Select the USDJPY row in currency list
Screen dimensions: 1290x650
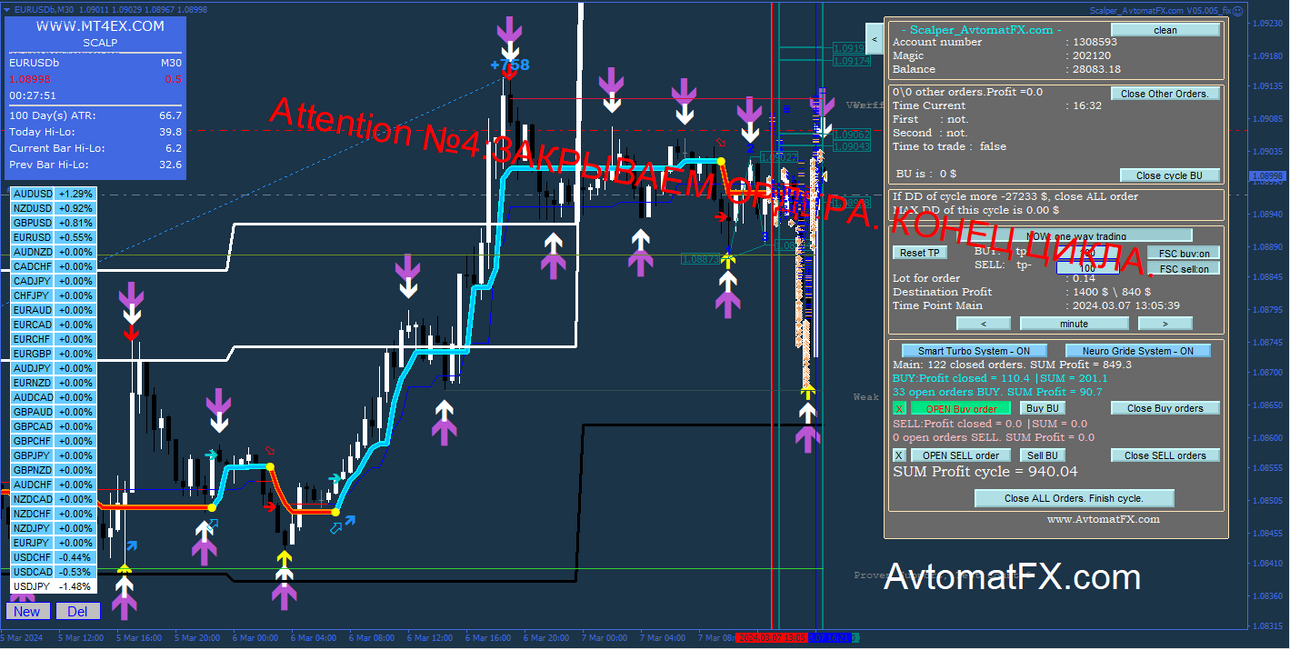click(x=53, y=585)
